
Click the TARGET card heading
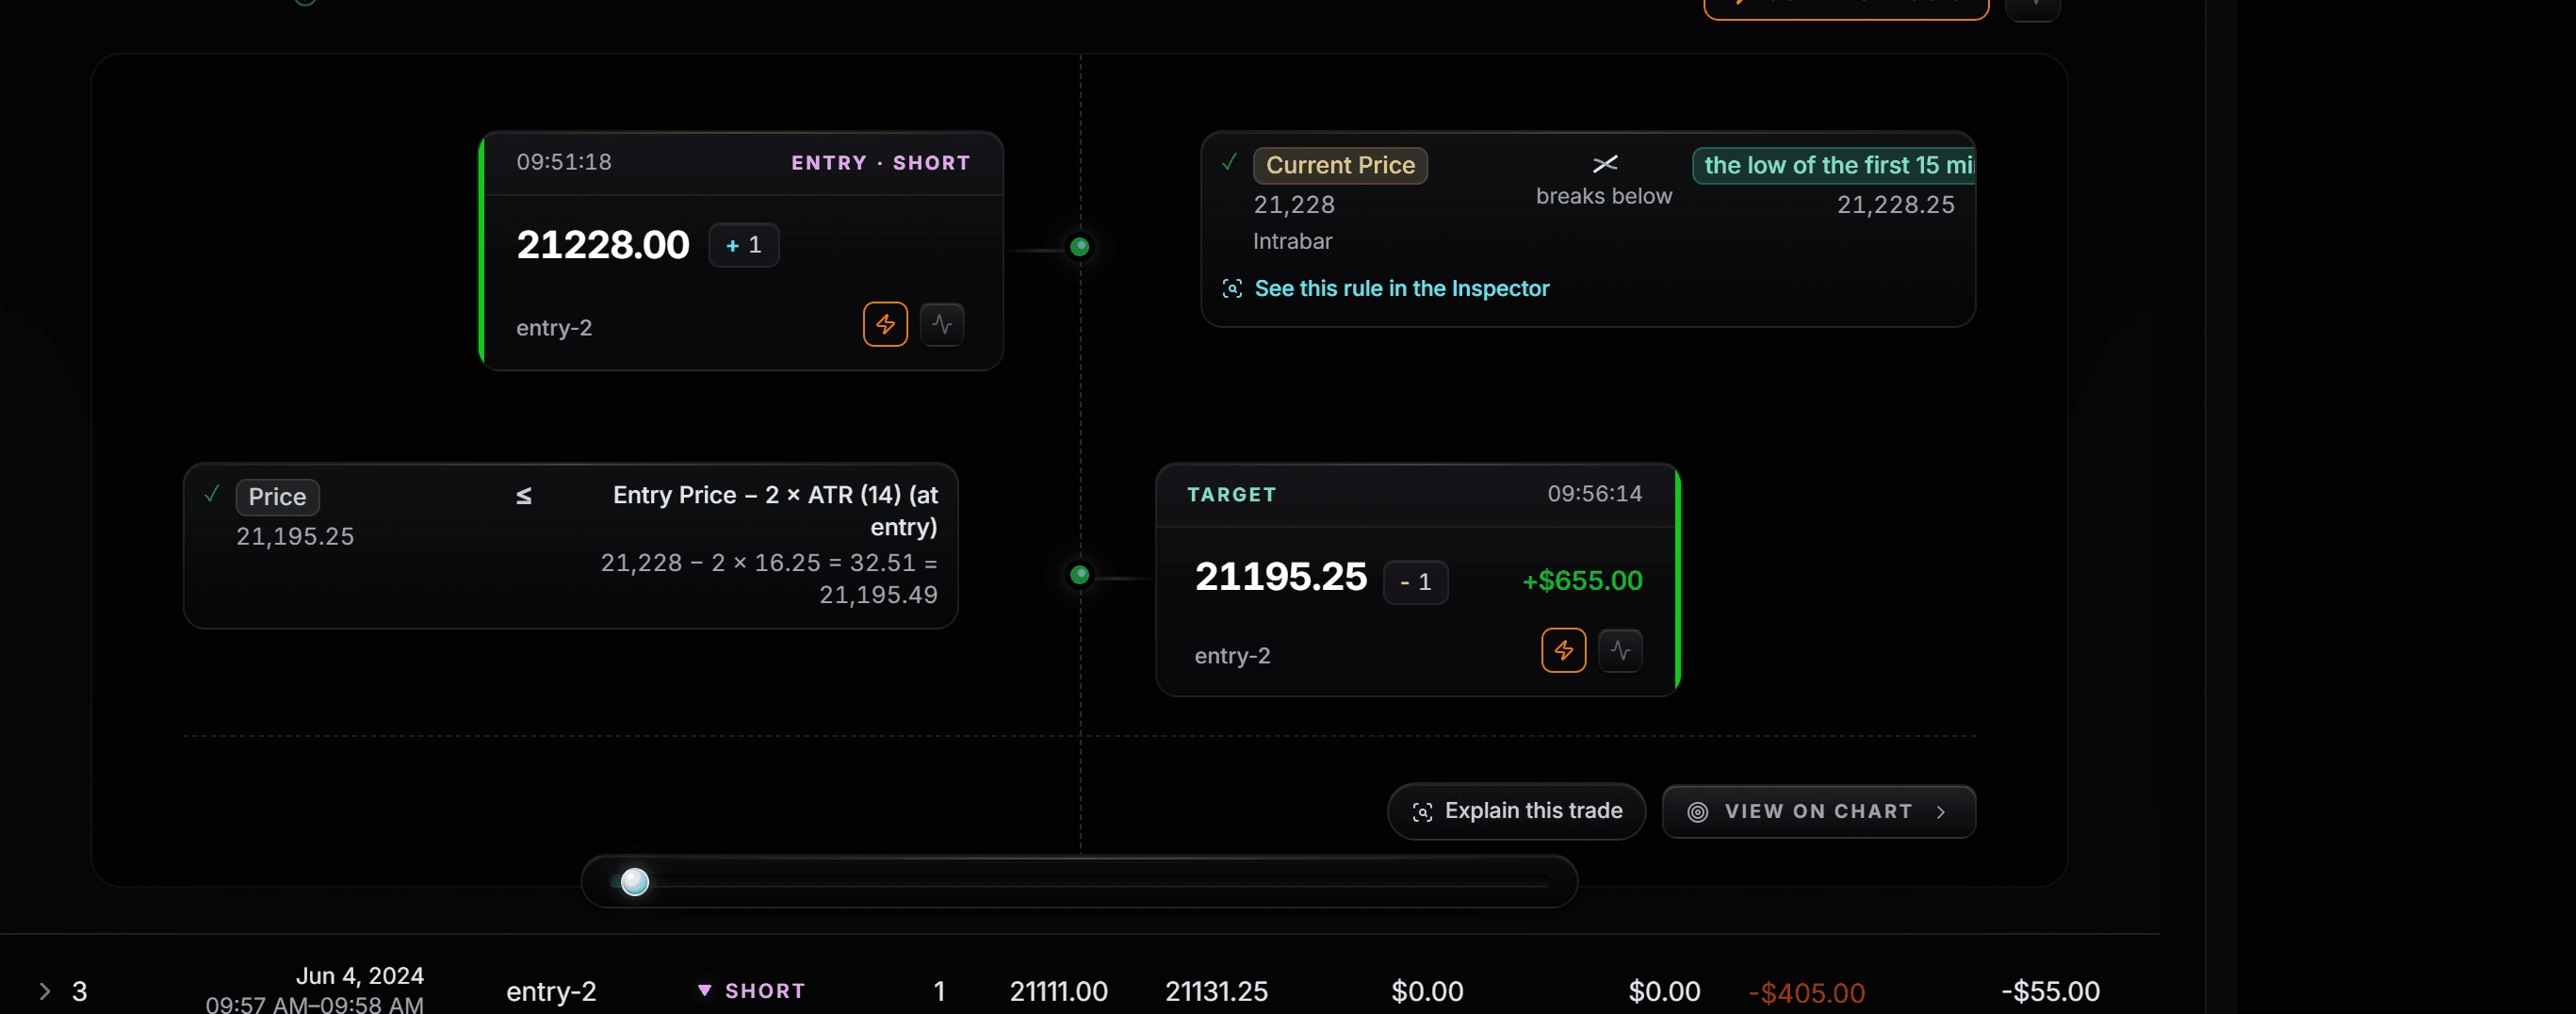click(1231, 495)
